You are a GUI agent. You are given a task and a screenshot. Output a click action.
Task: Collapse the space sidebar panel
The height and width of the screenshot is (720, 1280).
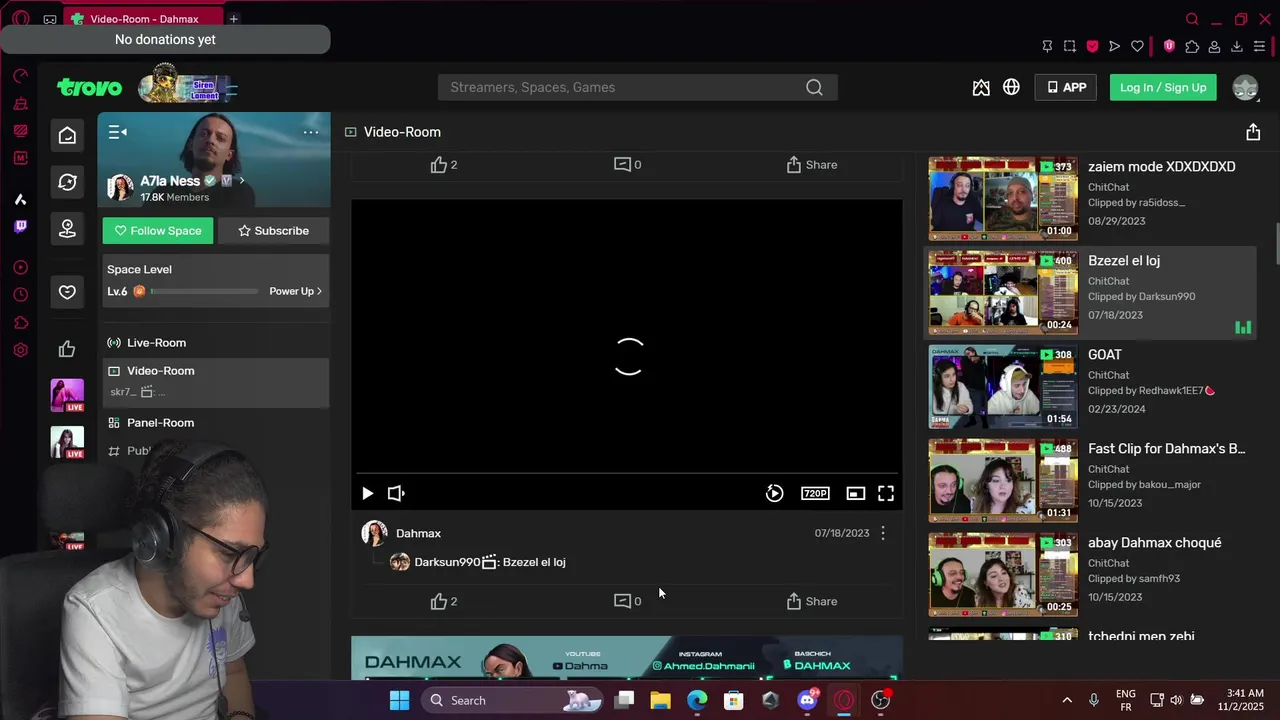(117, 132)
